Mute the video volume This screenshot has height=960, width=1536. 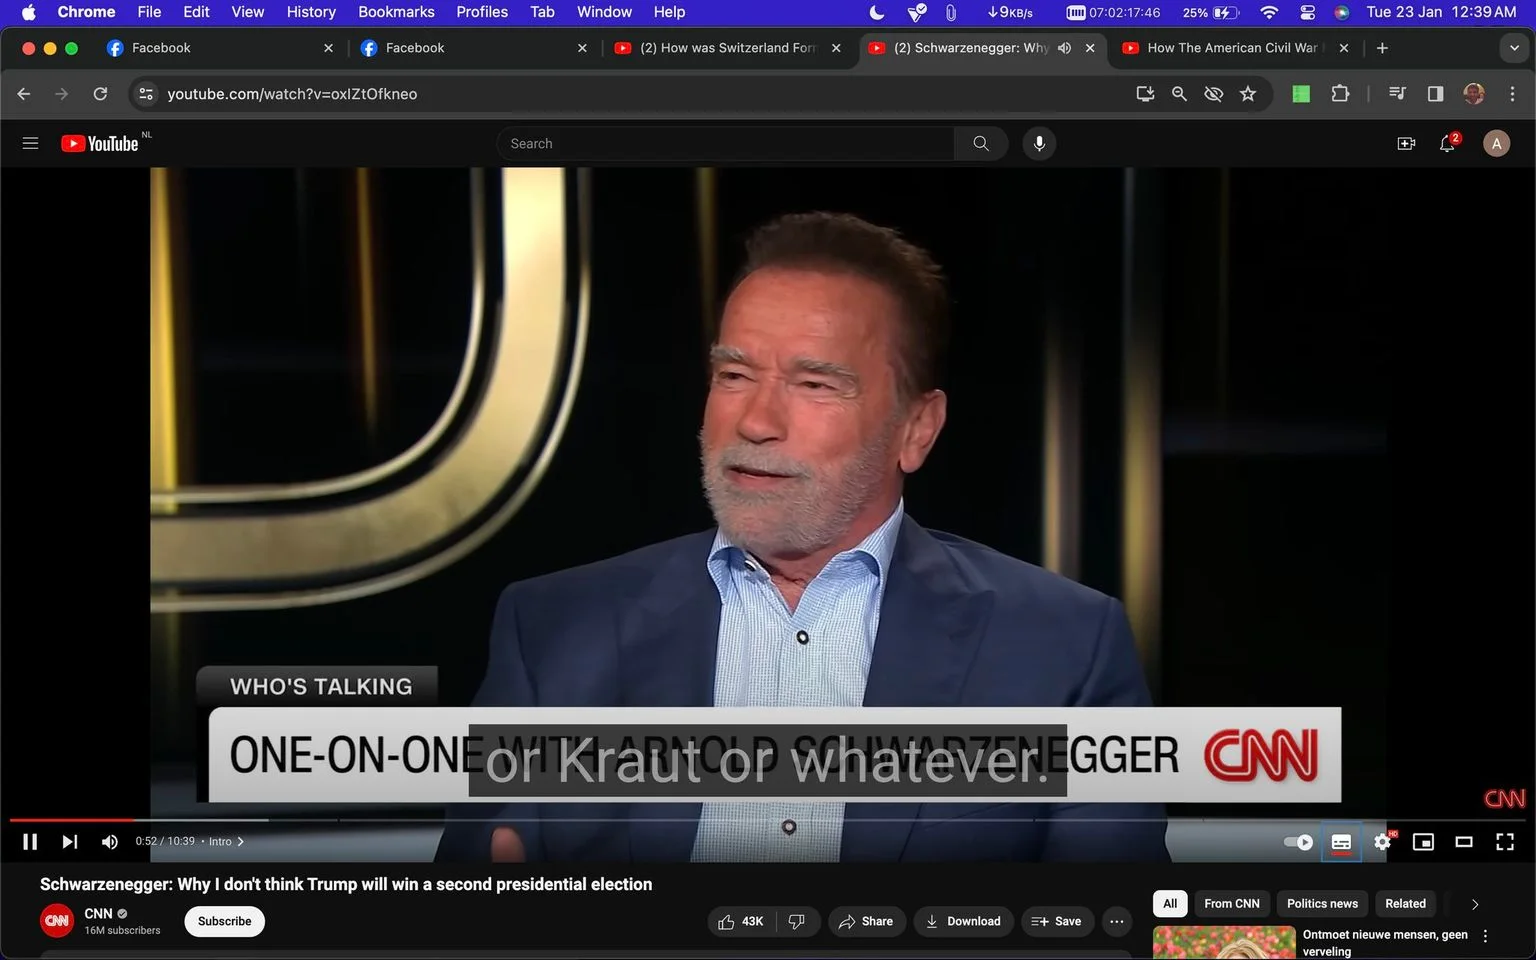110,842
